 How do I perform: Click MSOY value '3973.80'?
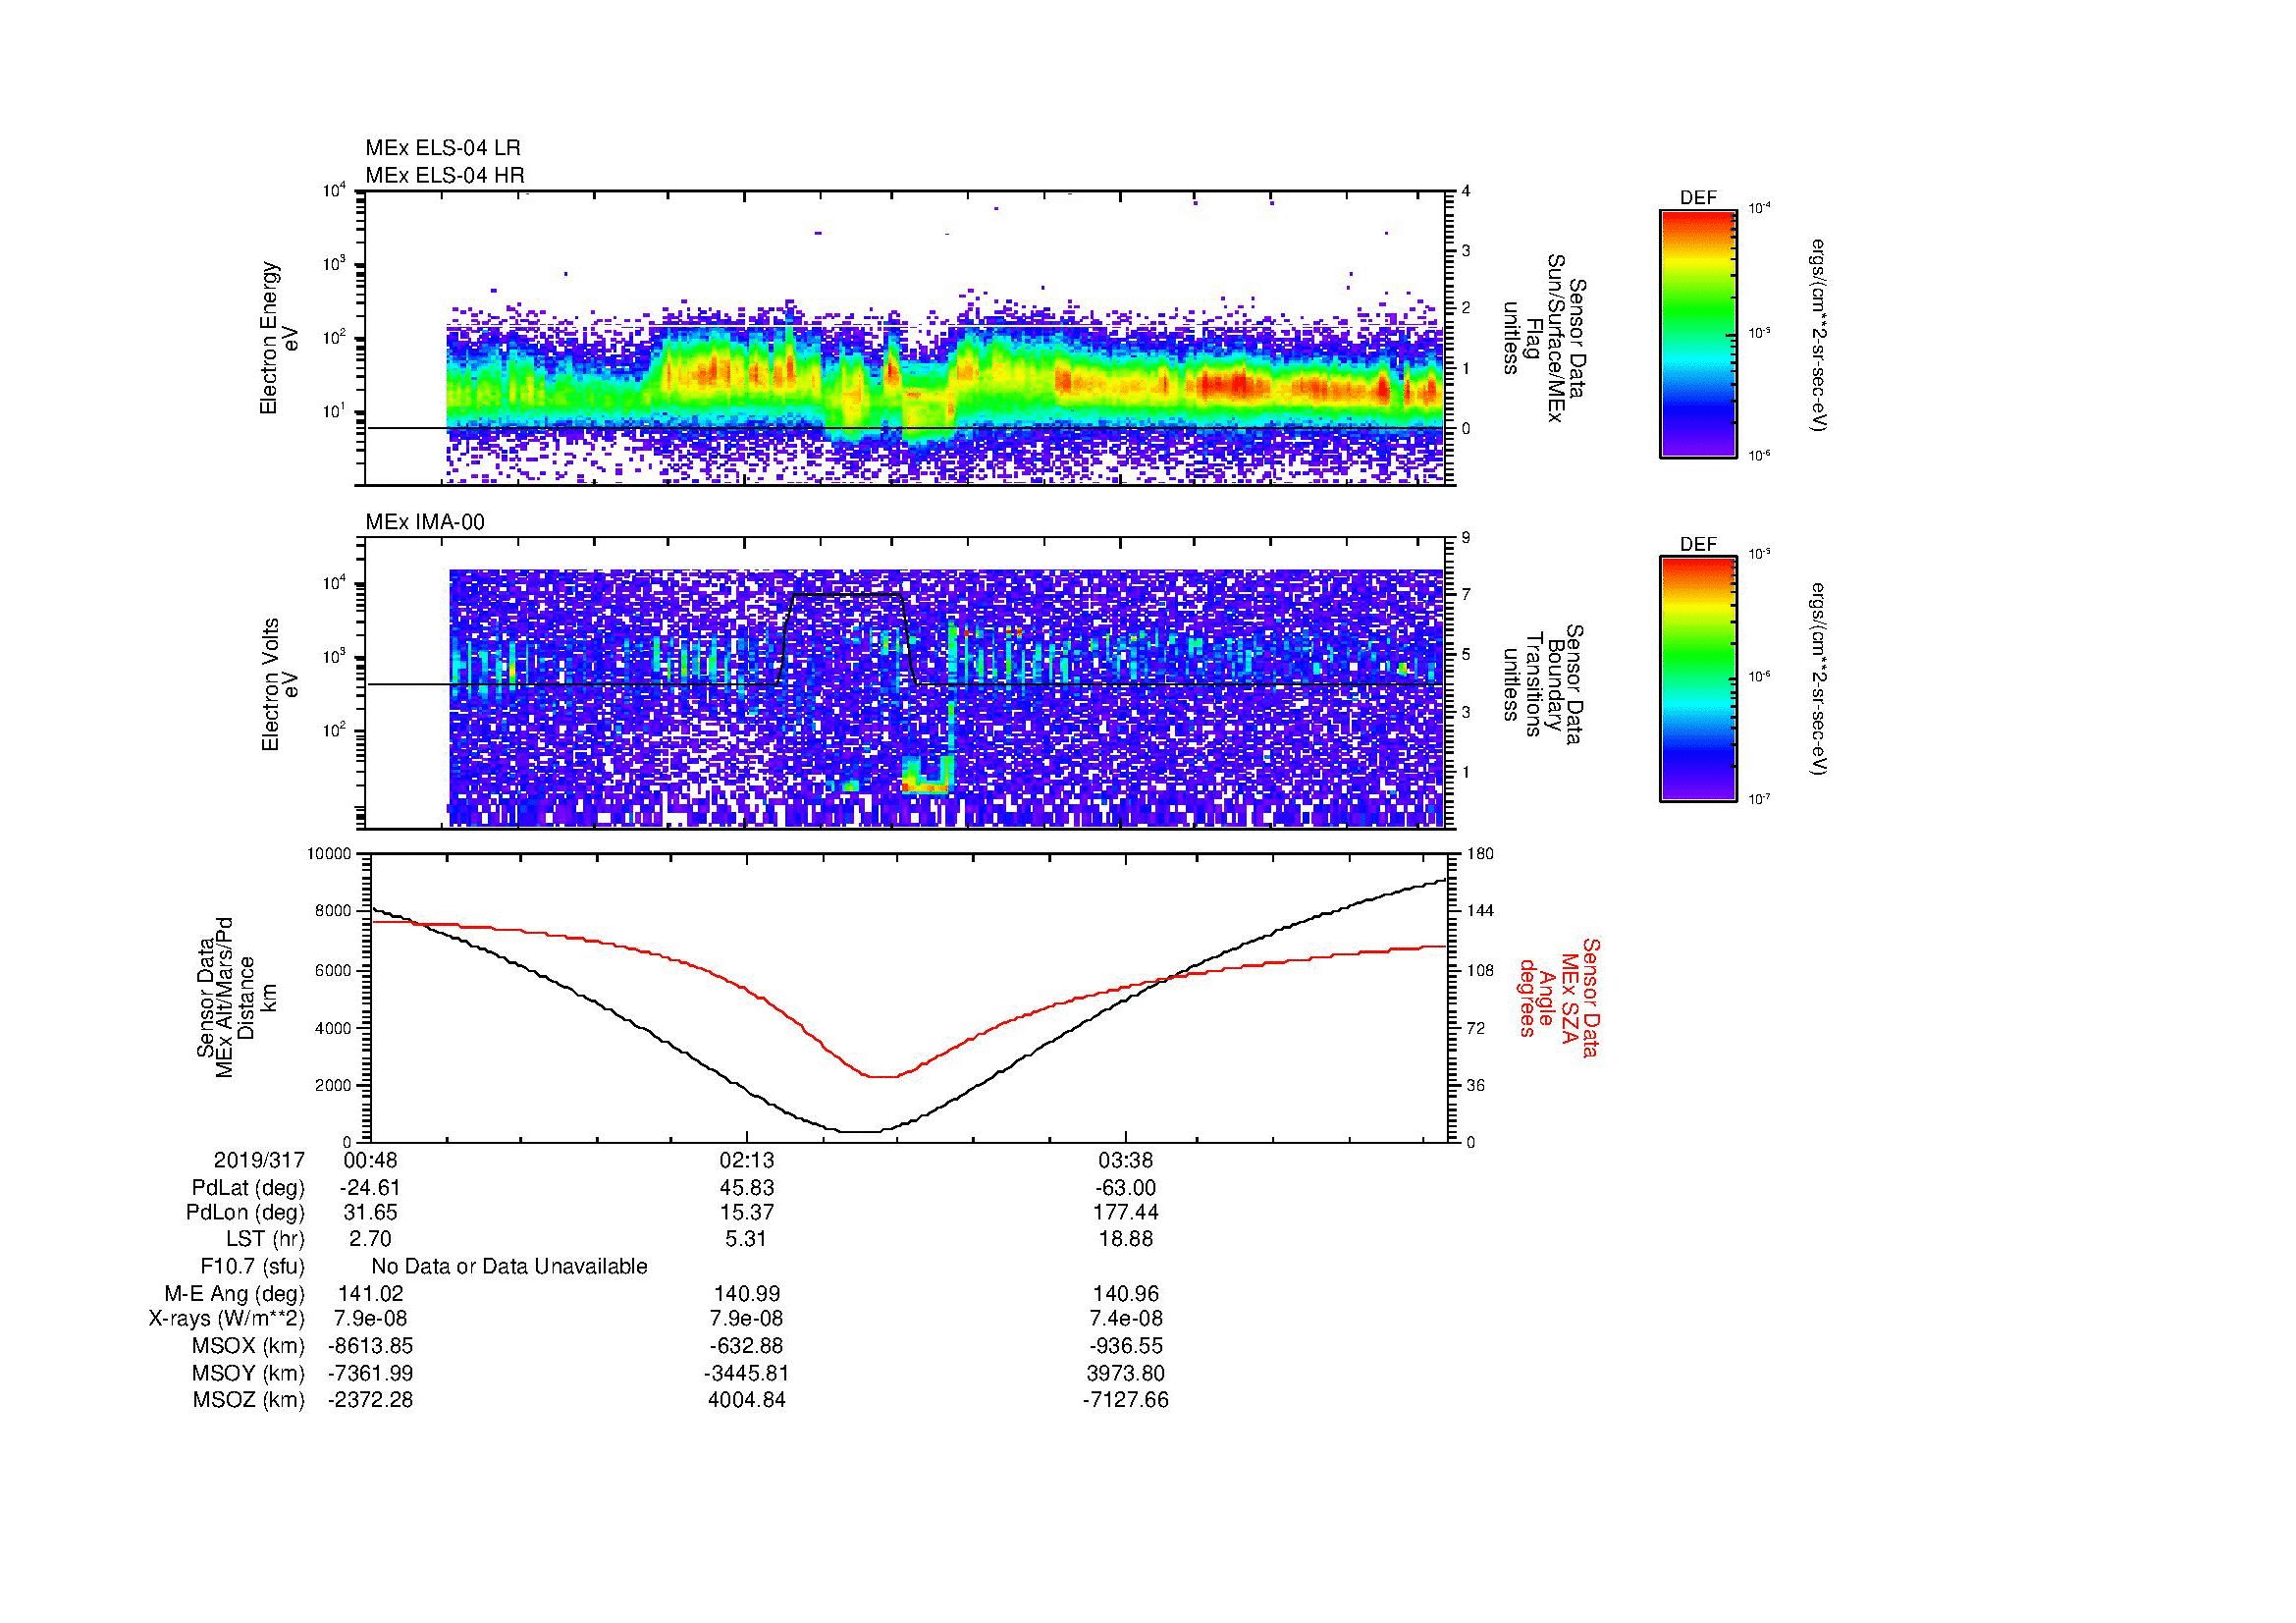(x=1126, y=1373)
